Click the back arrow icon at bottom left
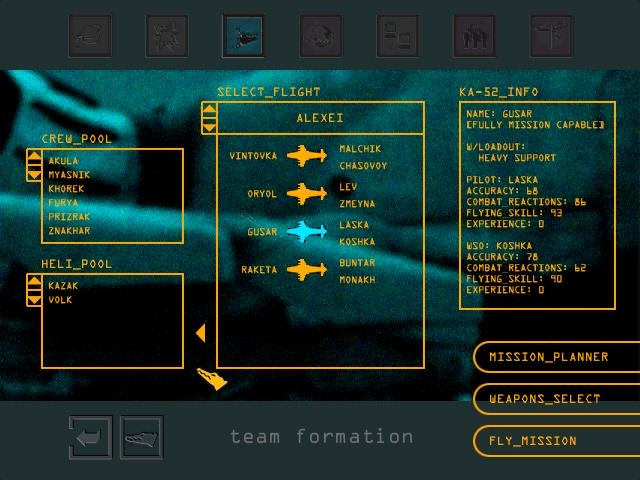The image size is (640, 480). click(x=90, y=437)
